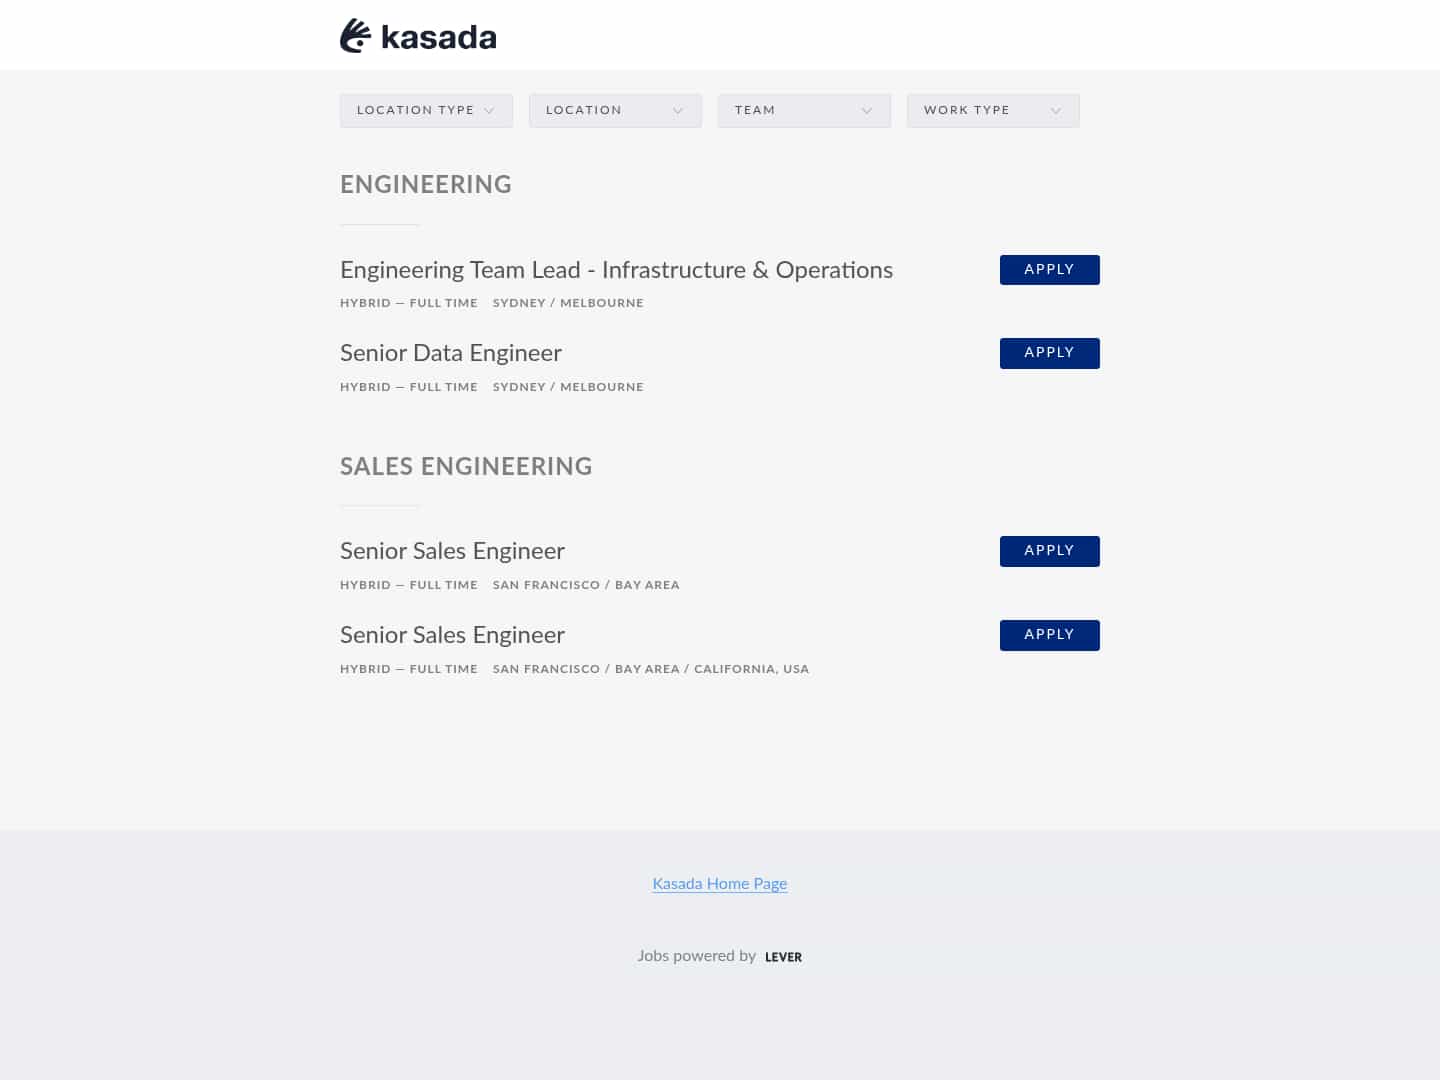Click the ENGINEERING section heading
Screen dimensions: 1440x1080
(x=425, y=185)
